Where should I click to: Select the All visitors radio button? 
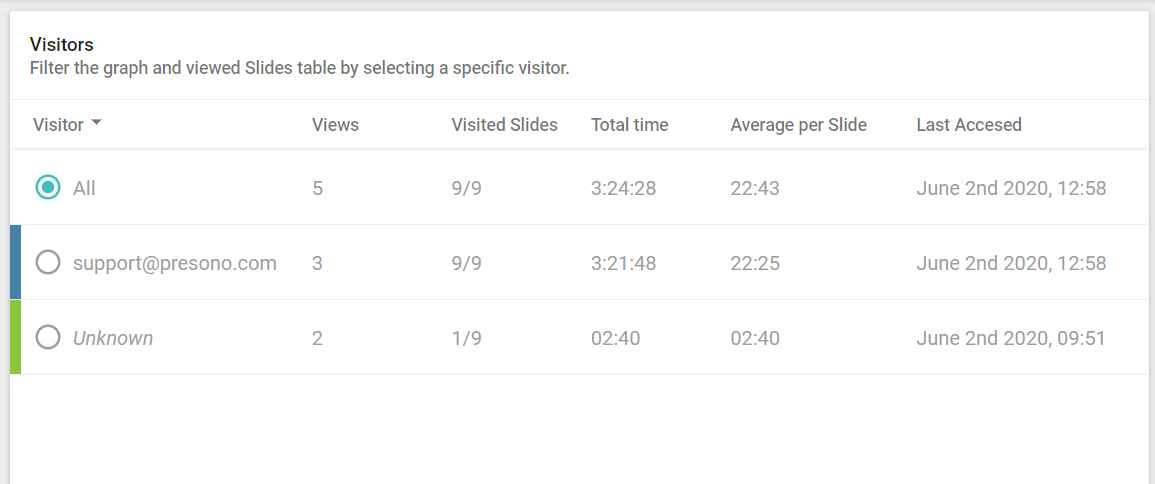48,188
